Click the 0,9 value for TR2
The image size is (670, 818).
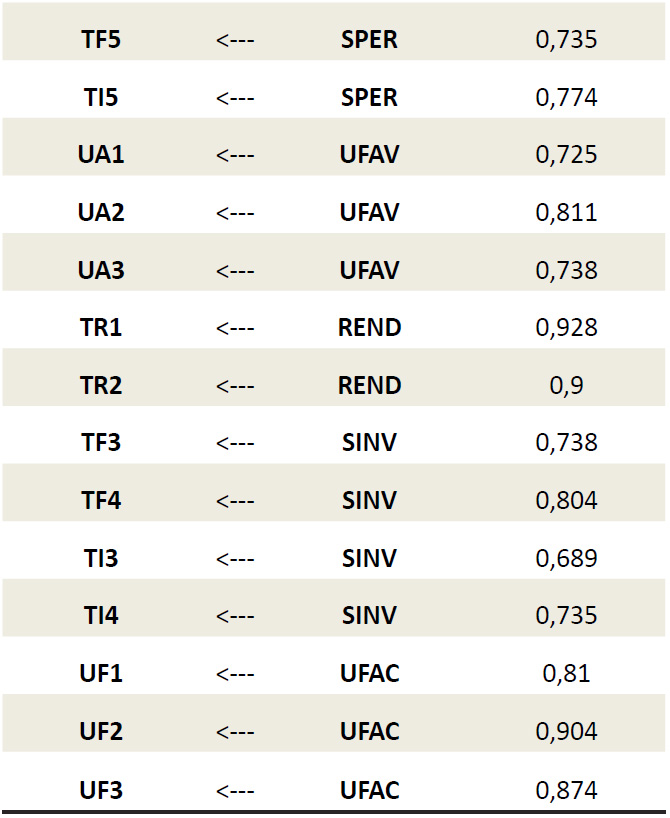[x=566, y=386]
